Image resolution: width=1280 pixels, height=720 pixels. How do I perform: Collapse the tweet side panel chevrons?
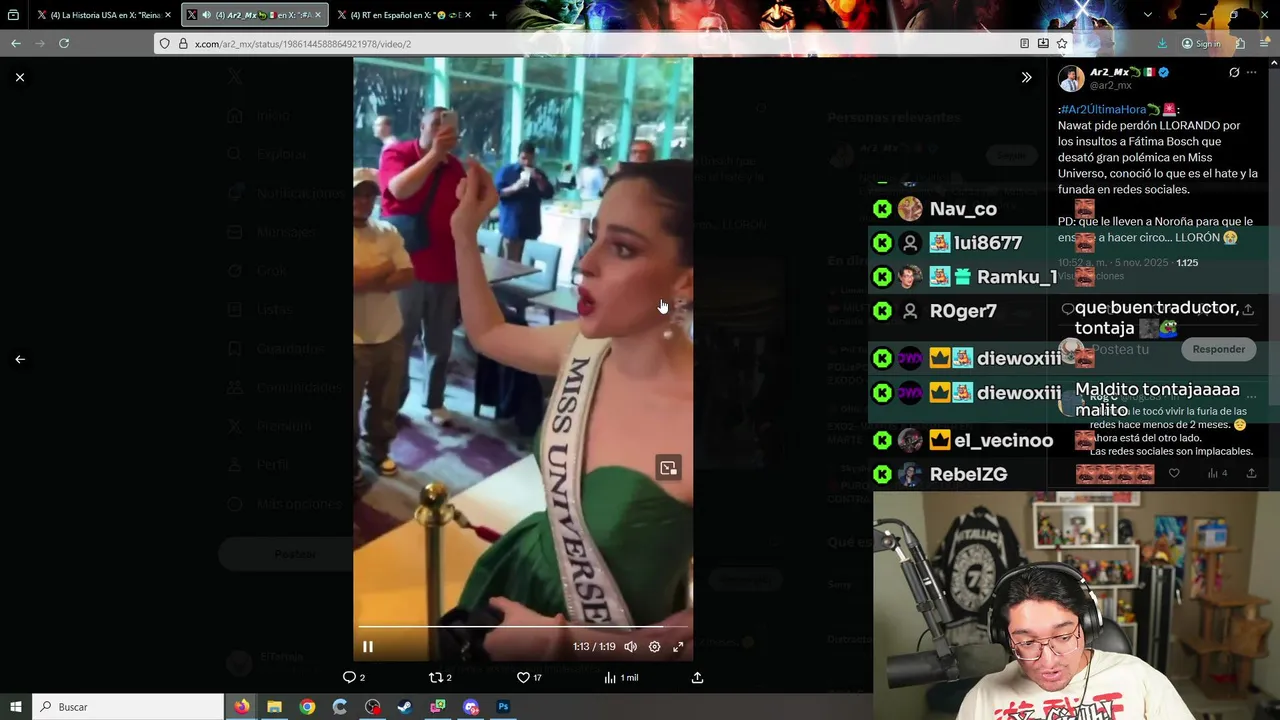(1026, 77)
